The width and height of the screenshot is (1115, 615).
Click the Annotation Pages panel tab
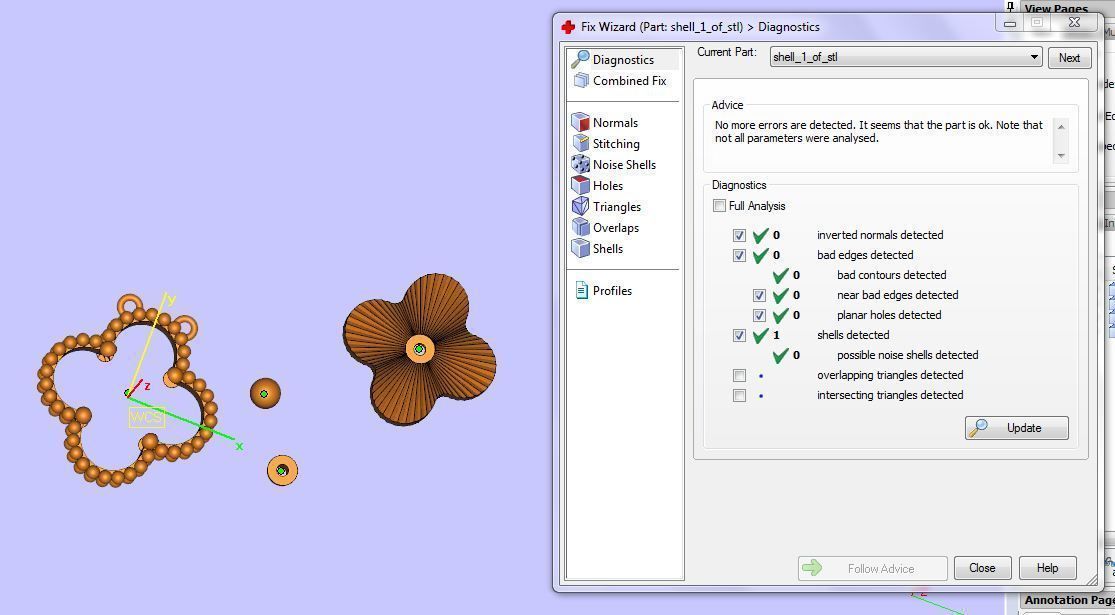tap(1067, 601)
